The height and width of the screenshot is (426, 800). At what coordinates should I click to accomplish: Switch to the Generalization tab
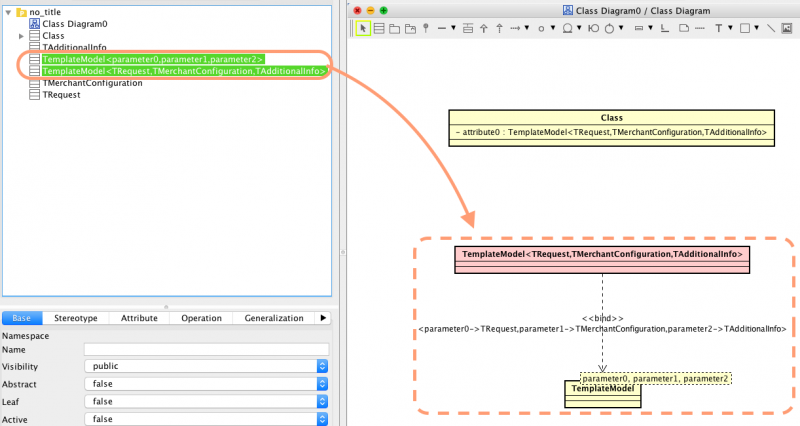pyautogui.click(x=274, y=318)
